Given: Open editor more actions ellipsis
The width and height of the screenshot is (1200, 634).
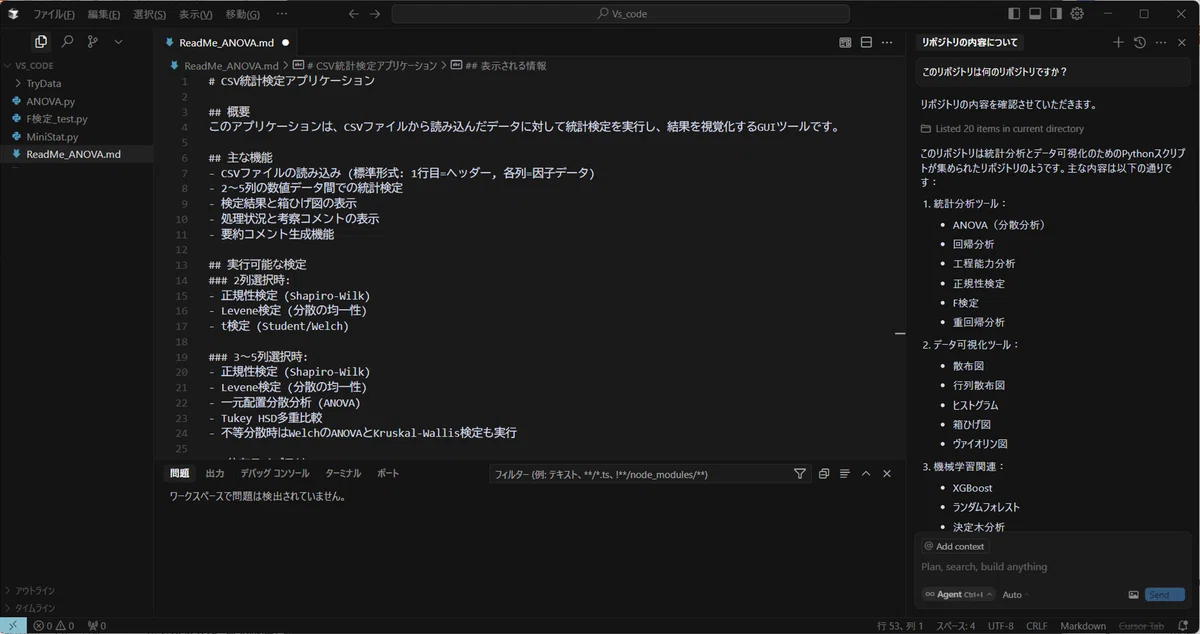Looking at the screenshot, I should [887, 43].
